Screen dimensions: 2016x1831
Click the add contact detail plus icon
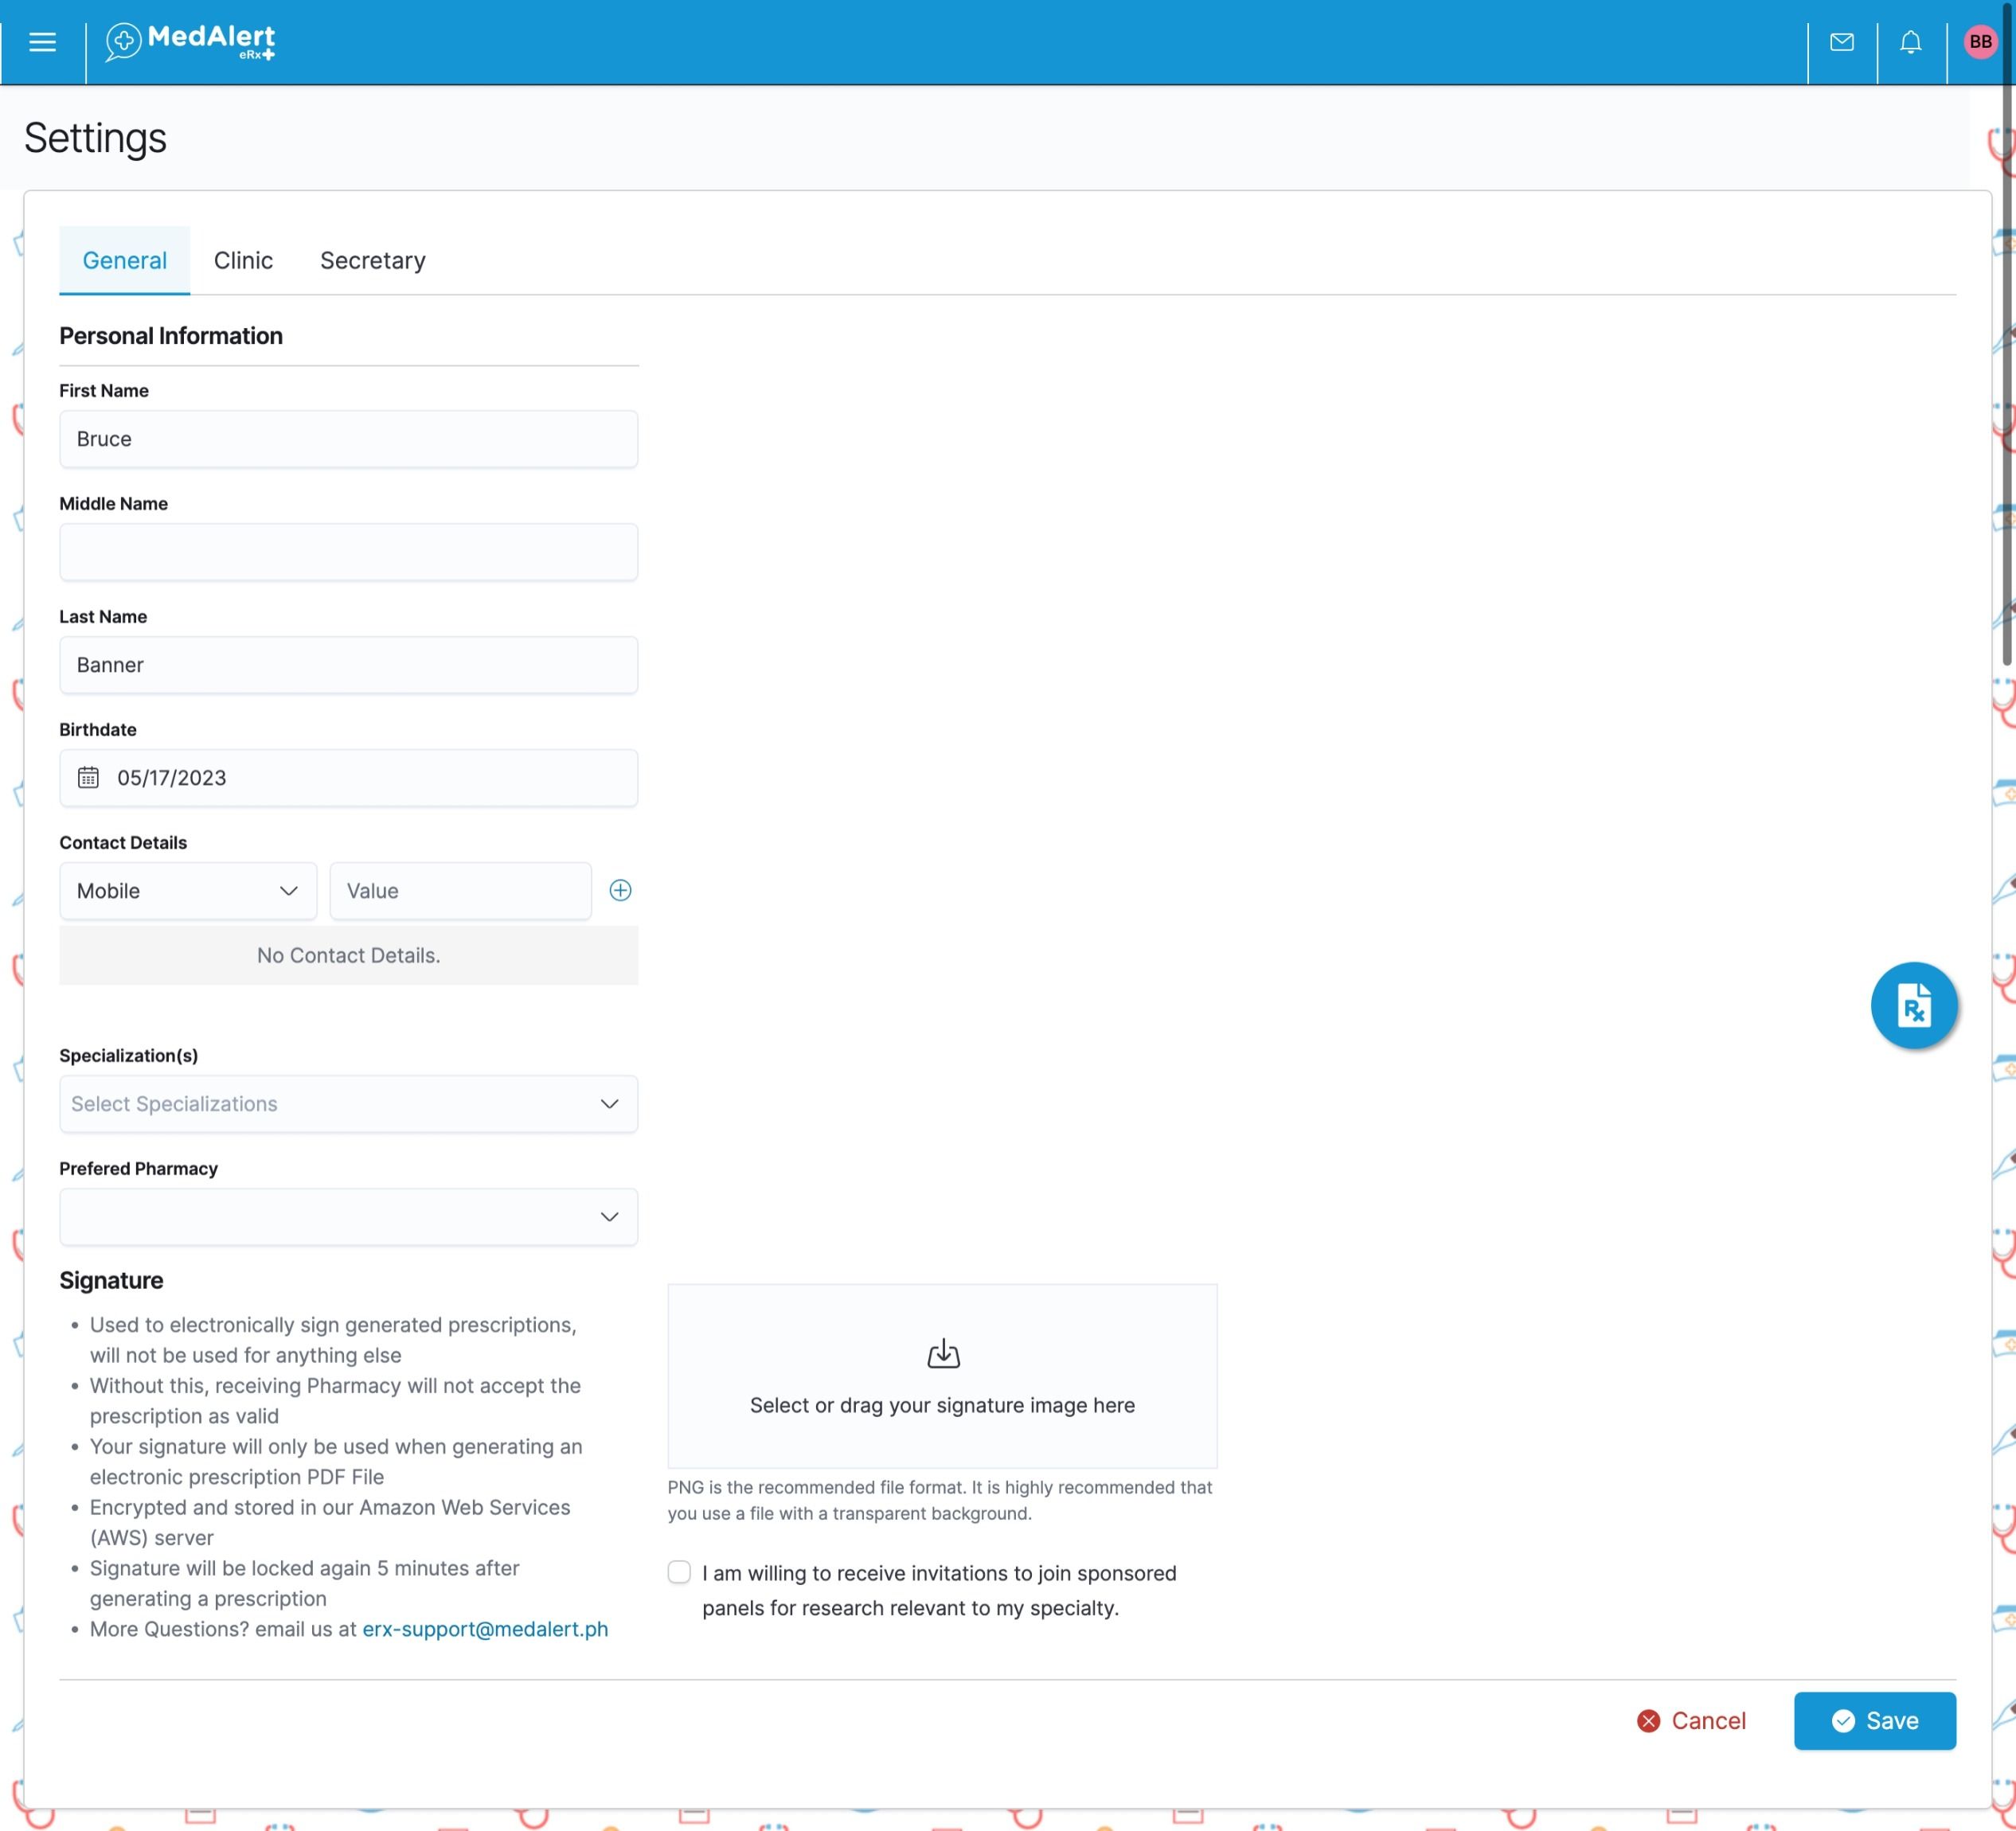click(x=620, y=890)
